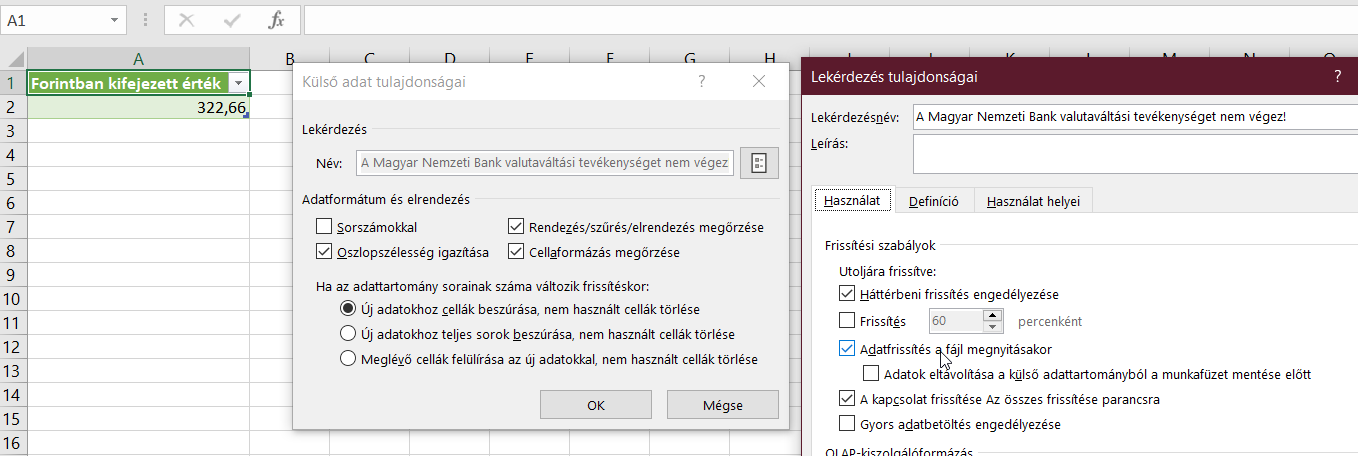Select Meglévő cellák felülírása radio option
This screenshot has width=1358, height=456.
pyautogui.click(x=348, y=358)
